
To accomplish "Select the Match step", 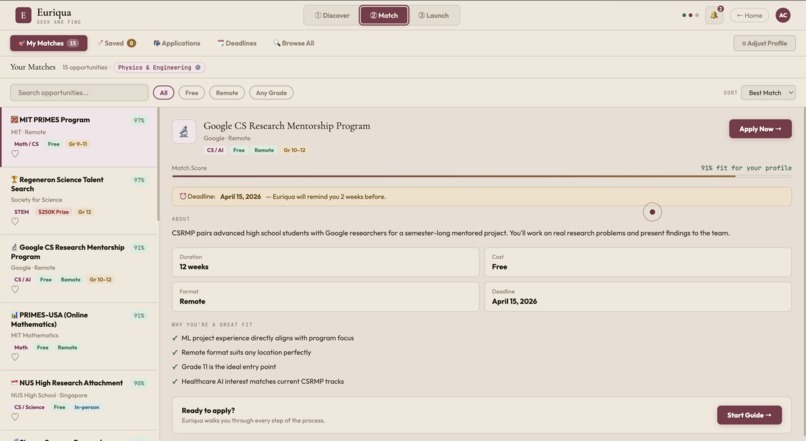I will (384, 15).
